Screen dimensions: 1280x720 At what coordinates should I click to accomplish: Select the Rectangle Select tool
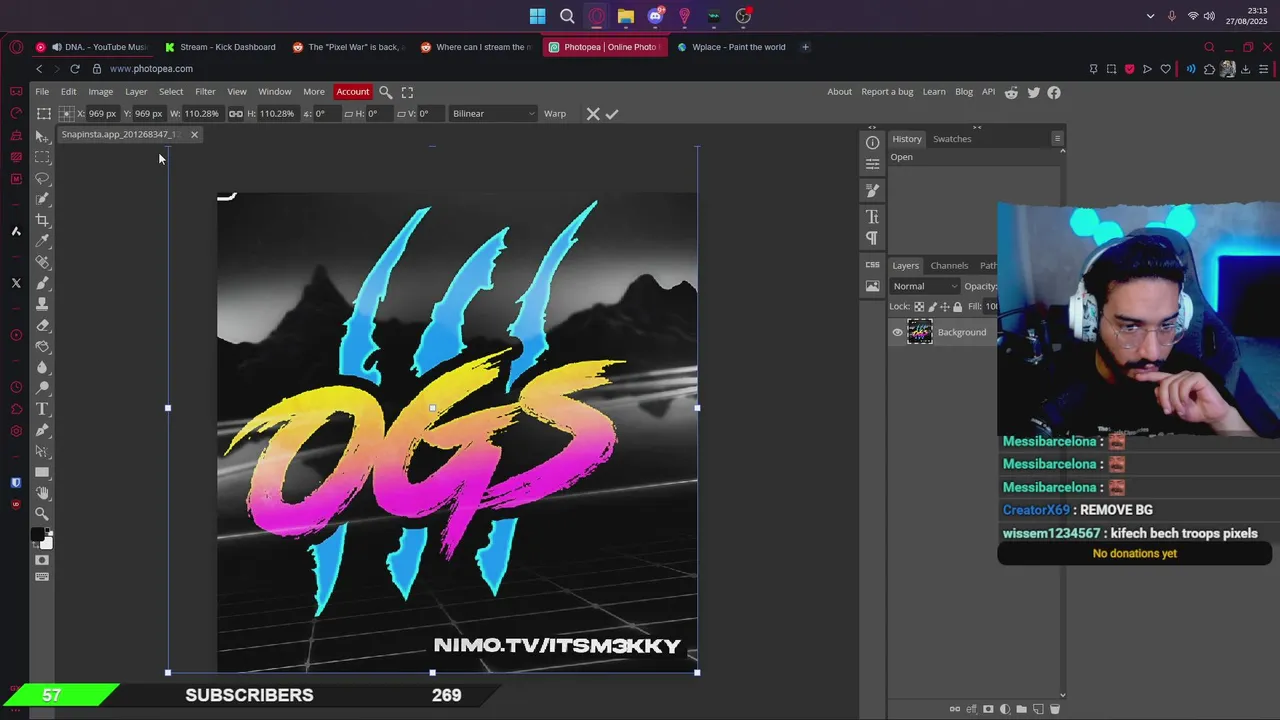(42, 157)
